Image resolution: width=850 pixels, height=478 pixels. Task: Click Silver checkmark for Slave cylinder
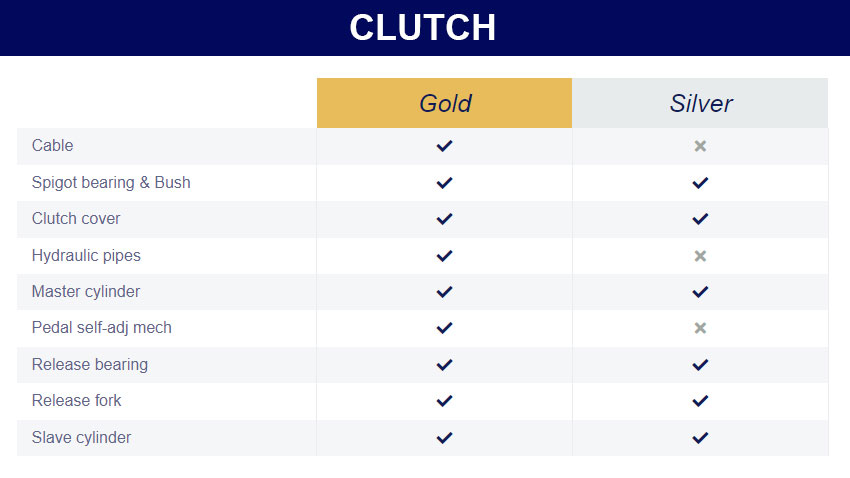pos(700,438)
